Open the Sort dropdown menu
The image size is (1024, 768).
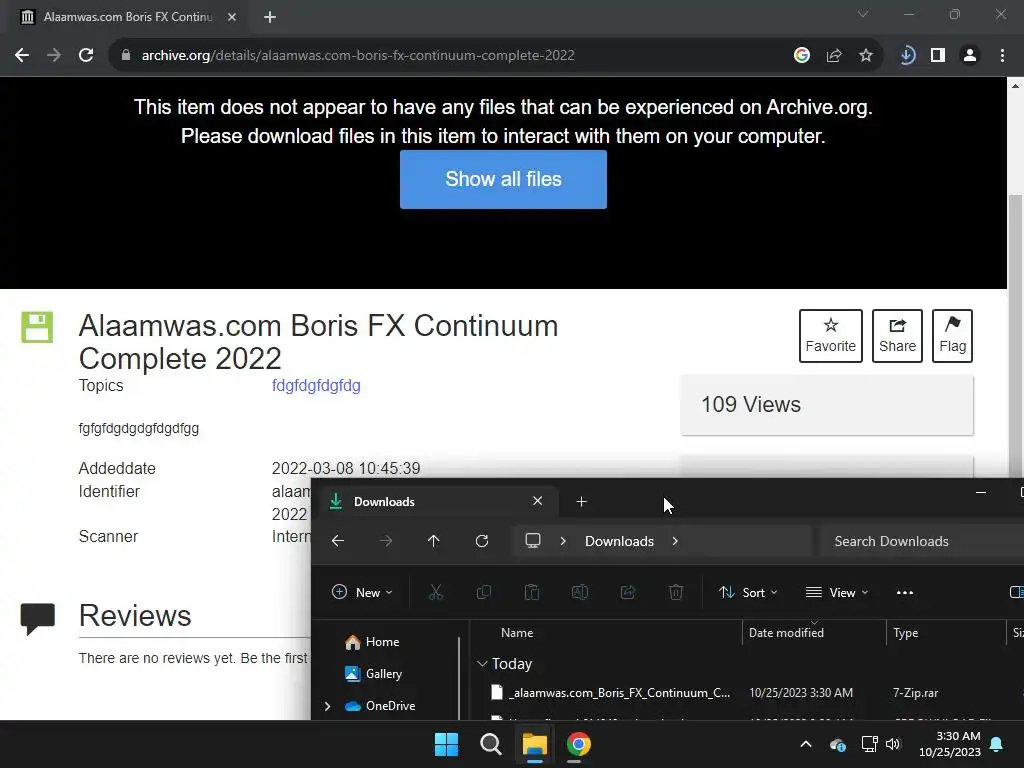748,592
